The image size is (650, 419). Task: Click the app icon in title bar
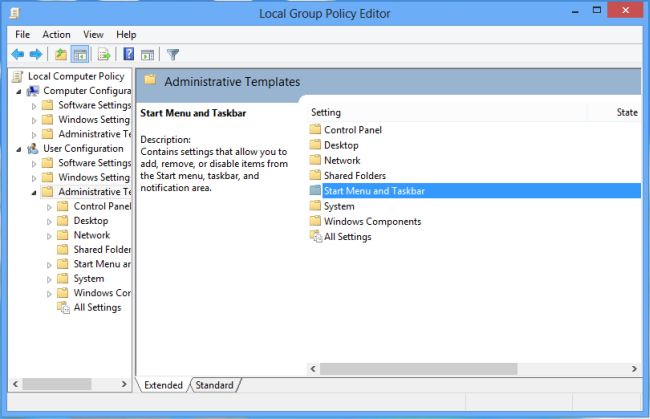tap(15, 14)
